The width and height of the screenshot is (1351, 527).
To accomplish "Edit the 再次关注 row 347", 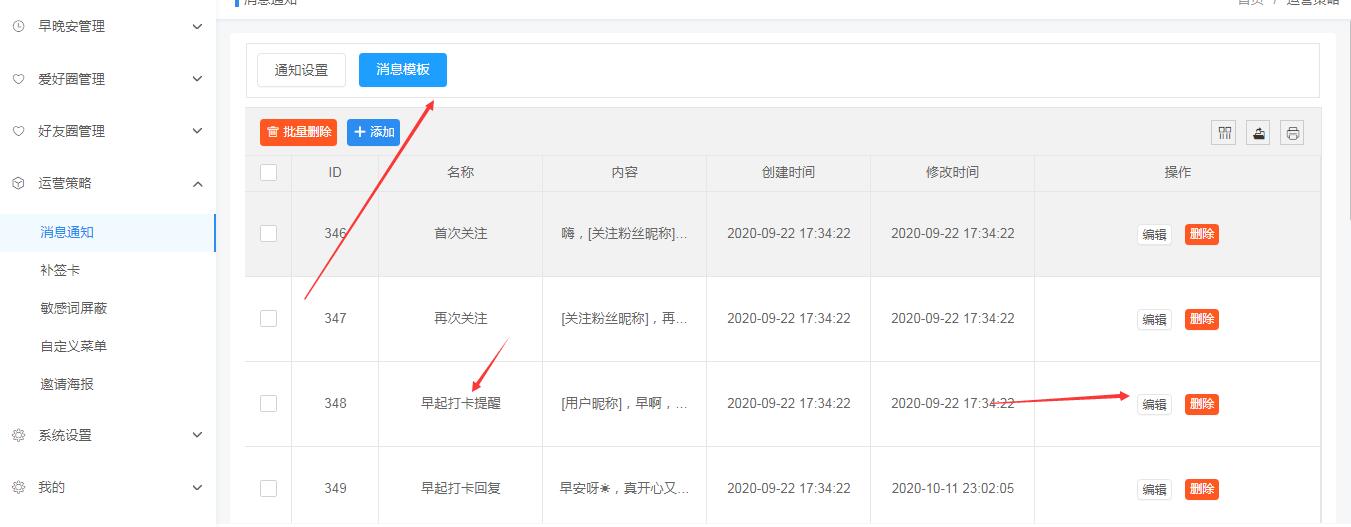I will click(x=1154, y=320).
